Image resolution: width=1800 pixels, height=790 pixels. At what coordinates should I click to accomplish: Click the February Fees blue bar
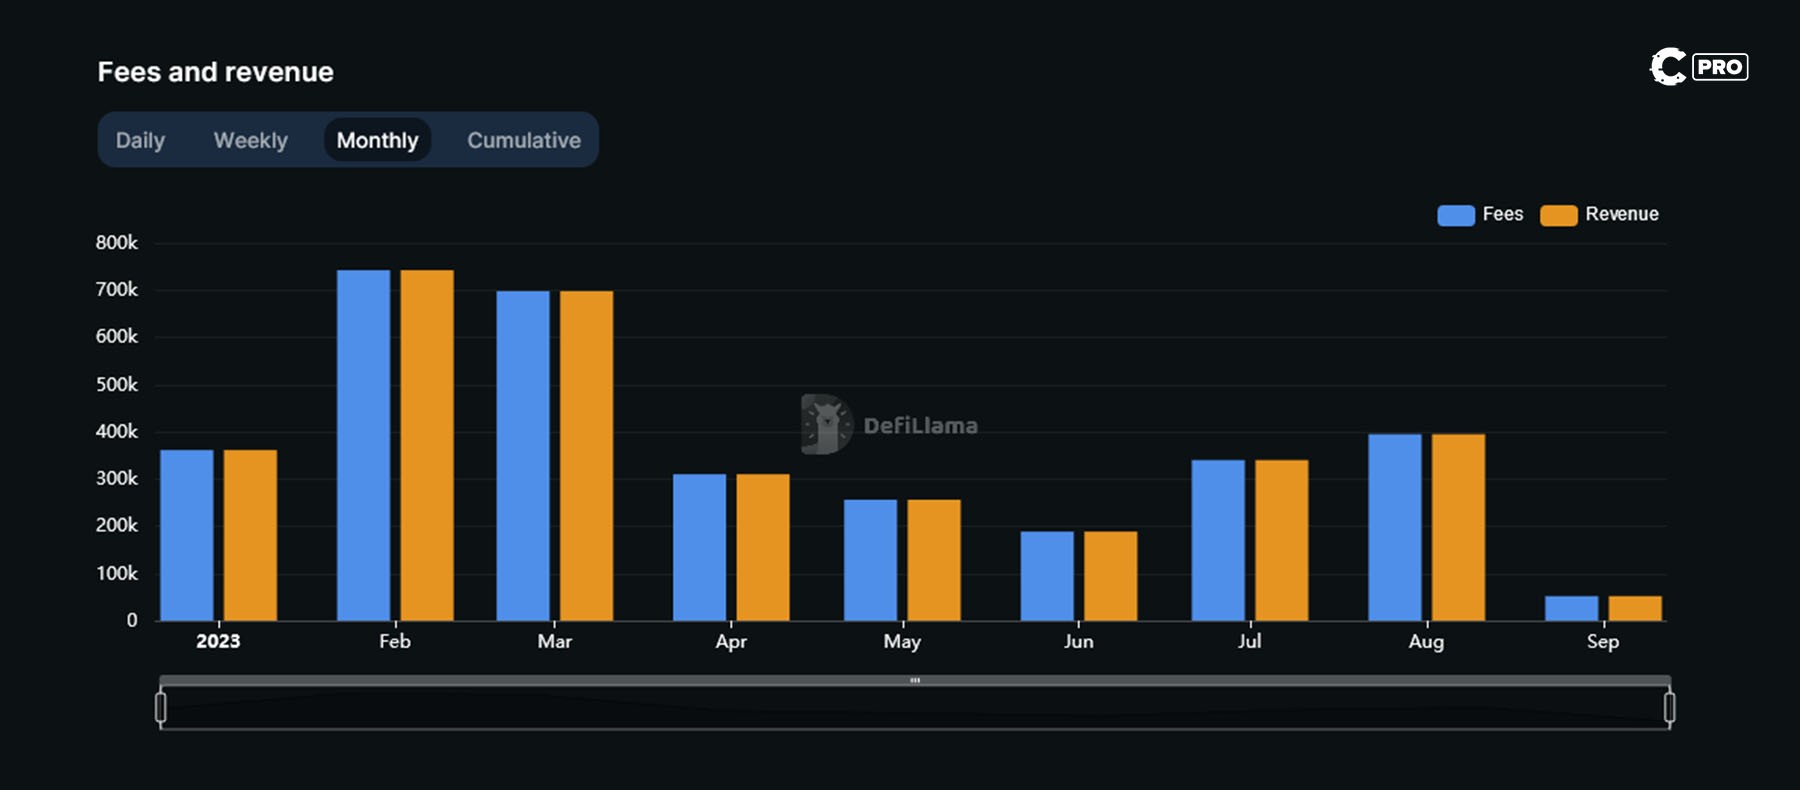[x=363, y=445]
